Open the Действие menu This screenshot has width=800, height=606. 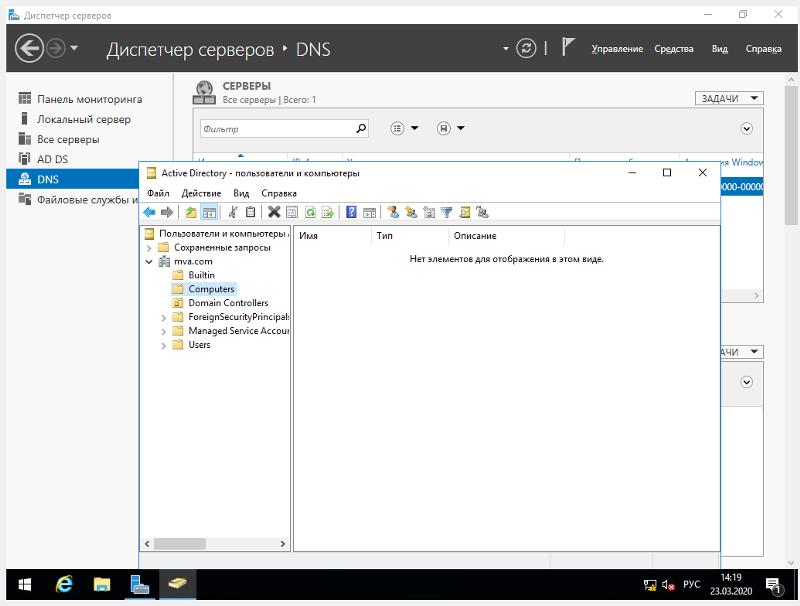(202, 193)
